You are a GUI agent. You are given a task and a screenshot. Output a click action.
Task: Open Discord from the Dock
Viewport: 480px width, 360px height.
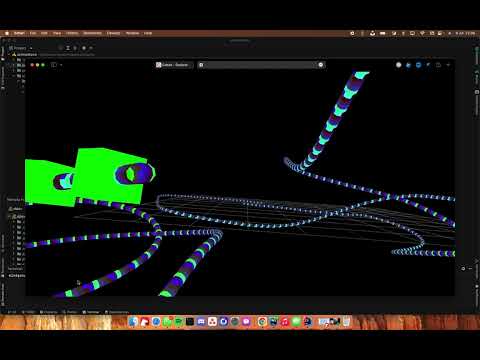pos(201,322)
